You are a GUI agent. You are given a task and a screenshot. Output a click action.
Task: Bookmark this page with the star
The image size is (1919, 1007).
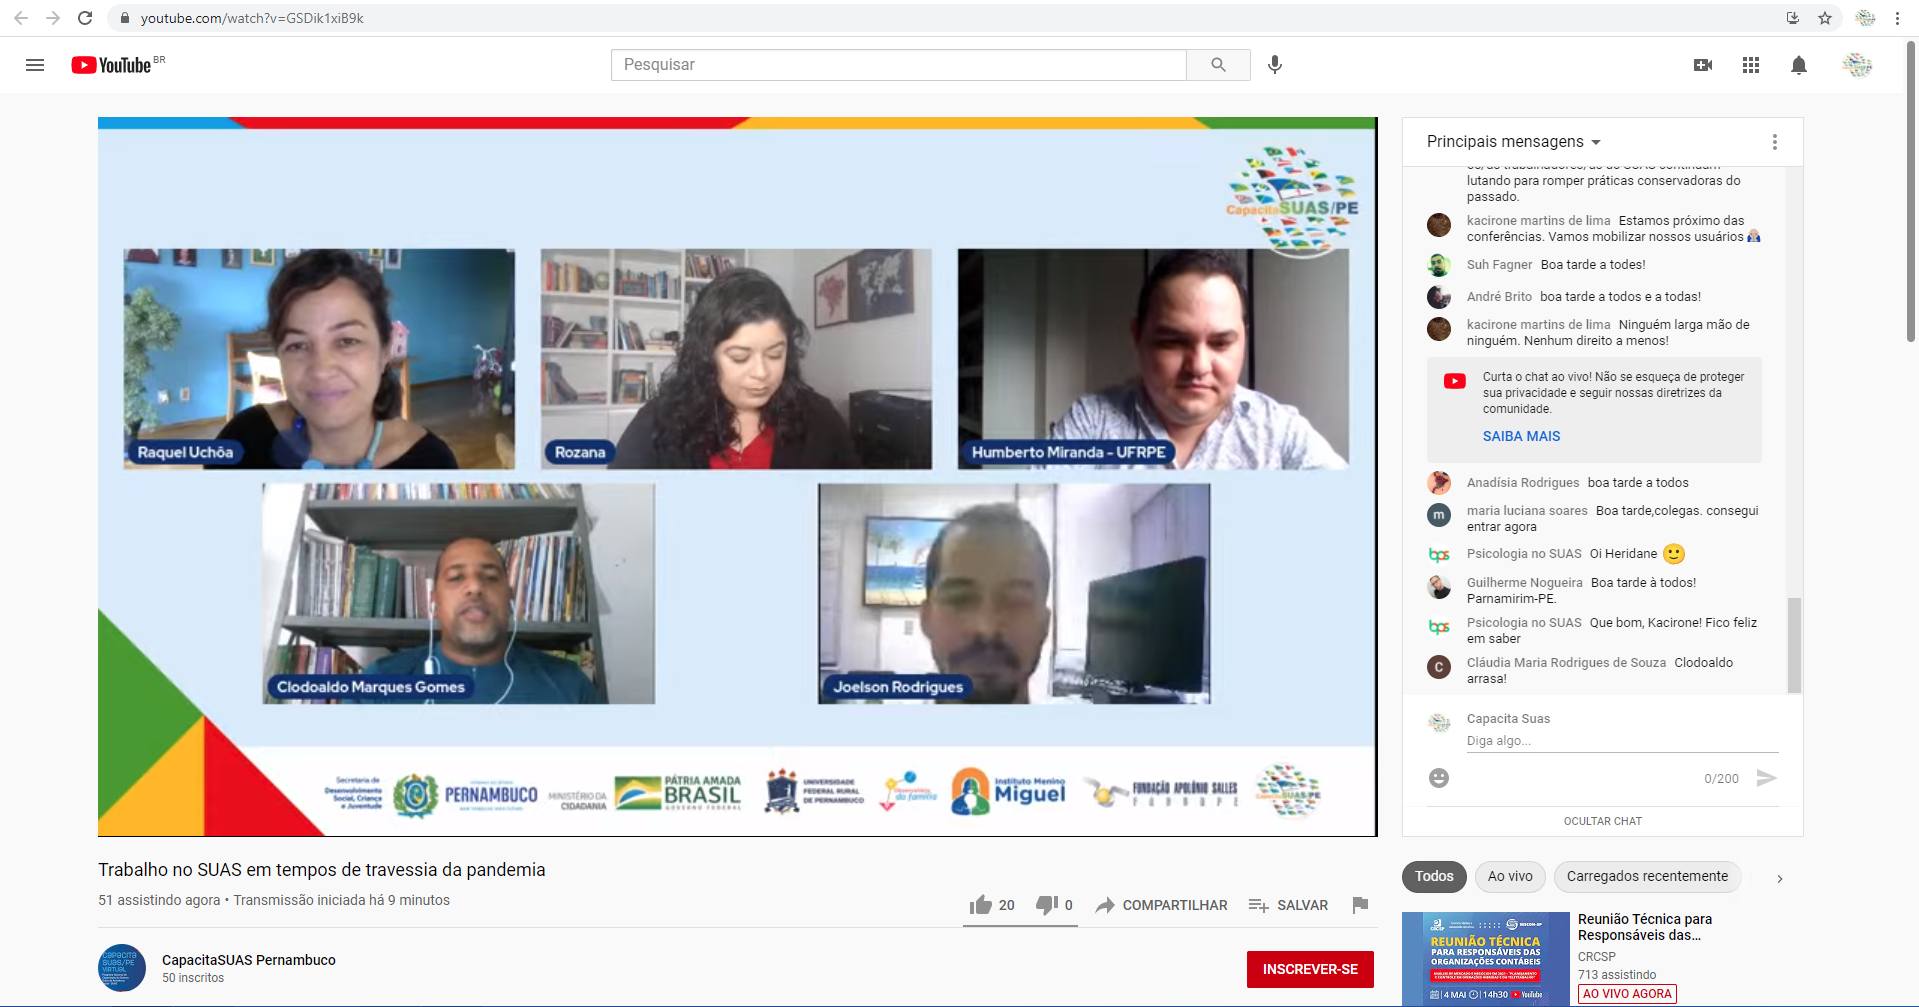coord(1825,18)
